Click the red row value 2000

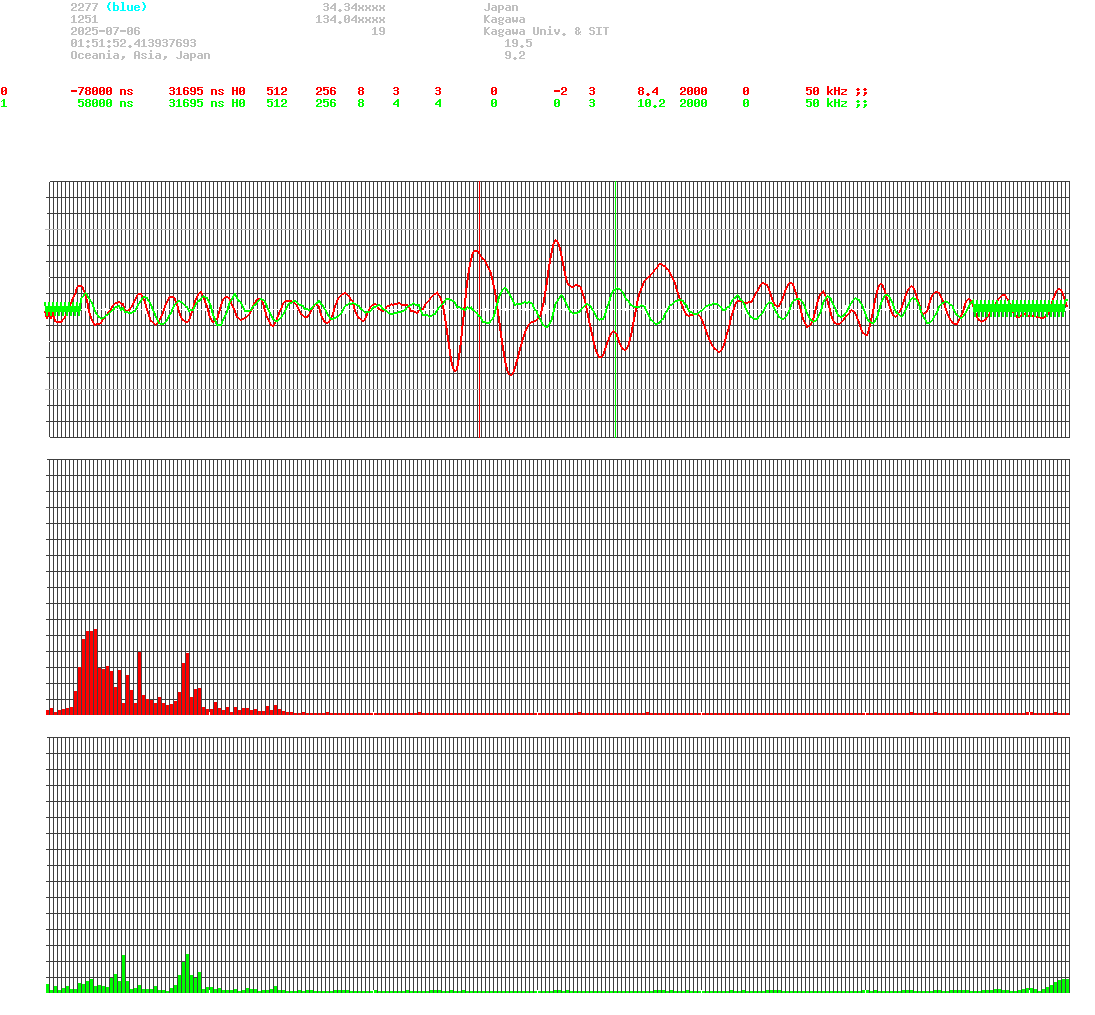coord(693,91)
